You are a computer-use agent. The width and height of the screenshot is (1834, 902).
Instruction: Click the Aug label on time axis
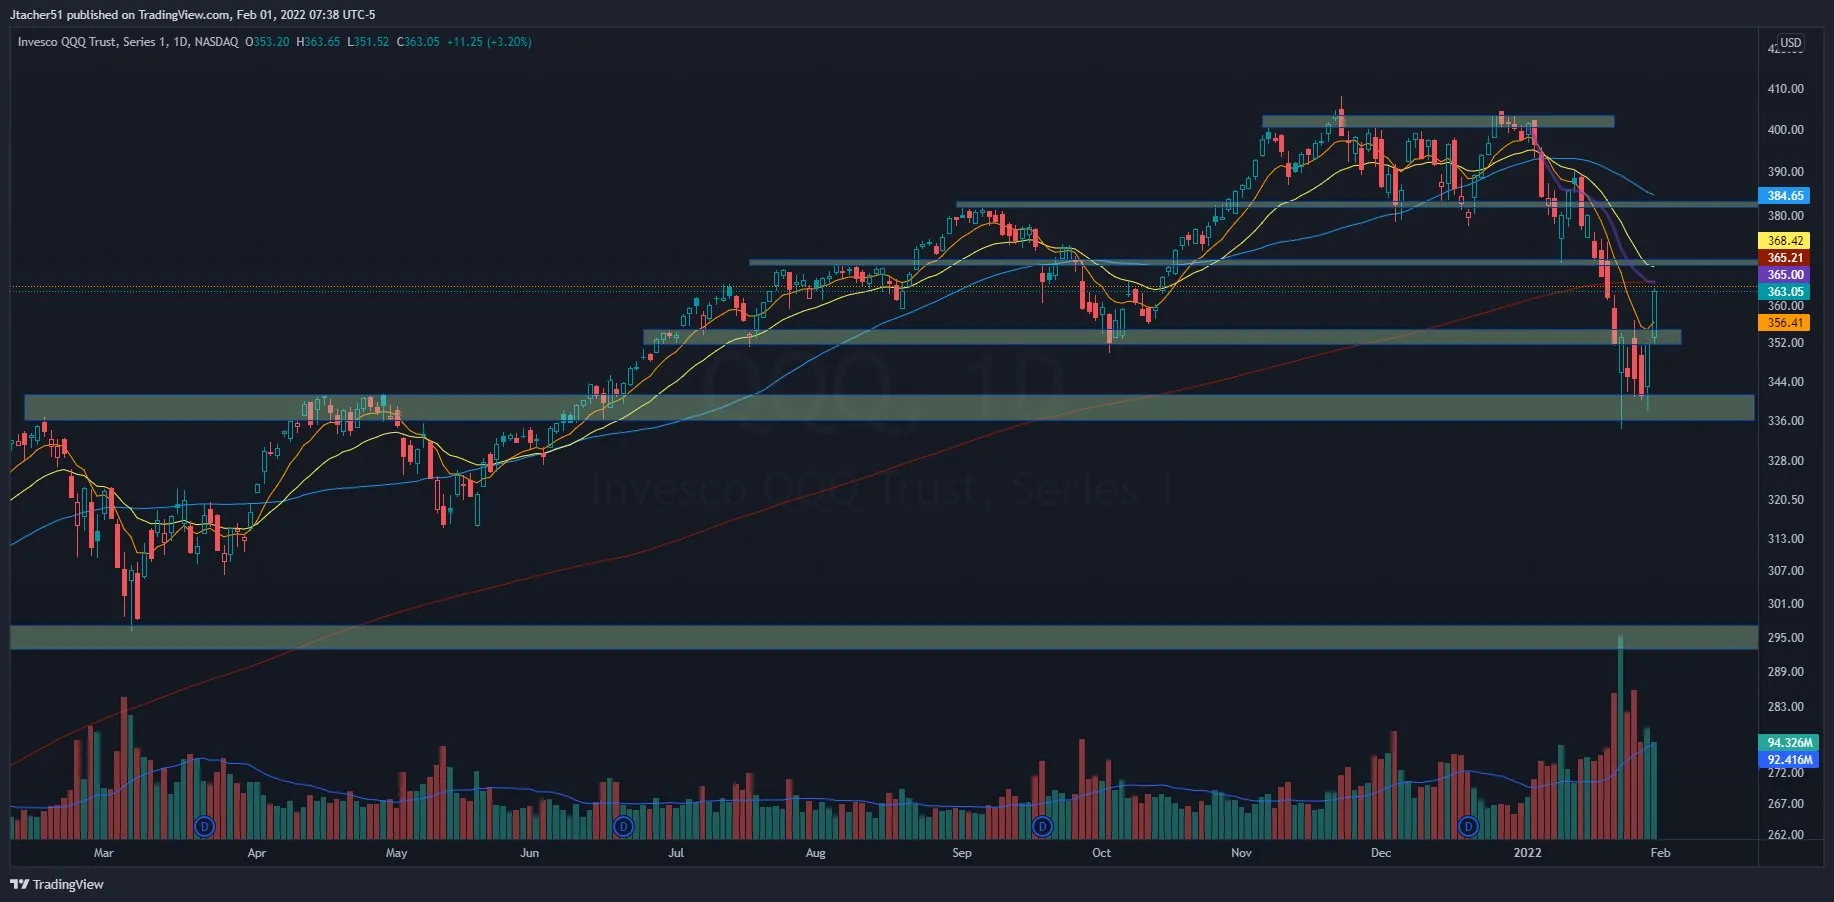[815, 853]
